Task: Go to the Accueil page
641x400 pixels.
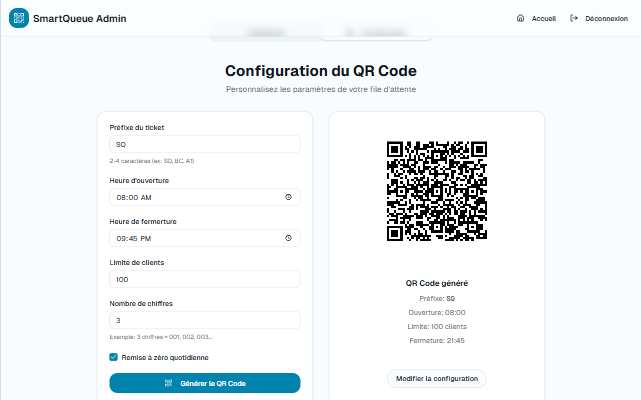Action: tap(543, 18)
